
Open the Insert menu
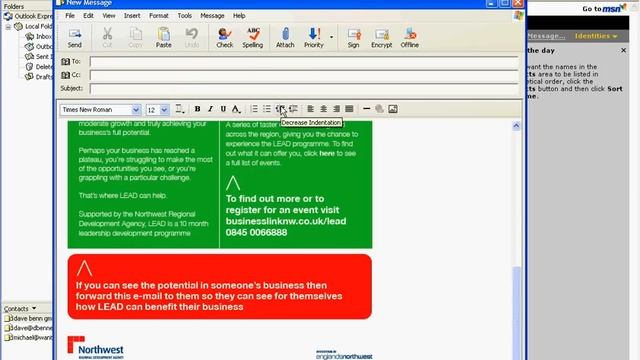coord(132,16)
